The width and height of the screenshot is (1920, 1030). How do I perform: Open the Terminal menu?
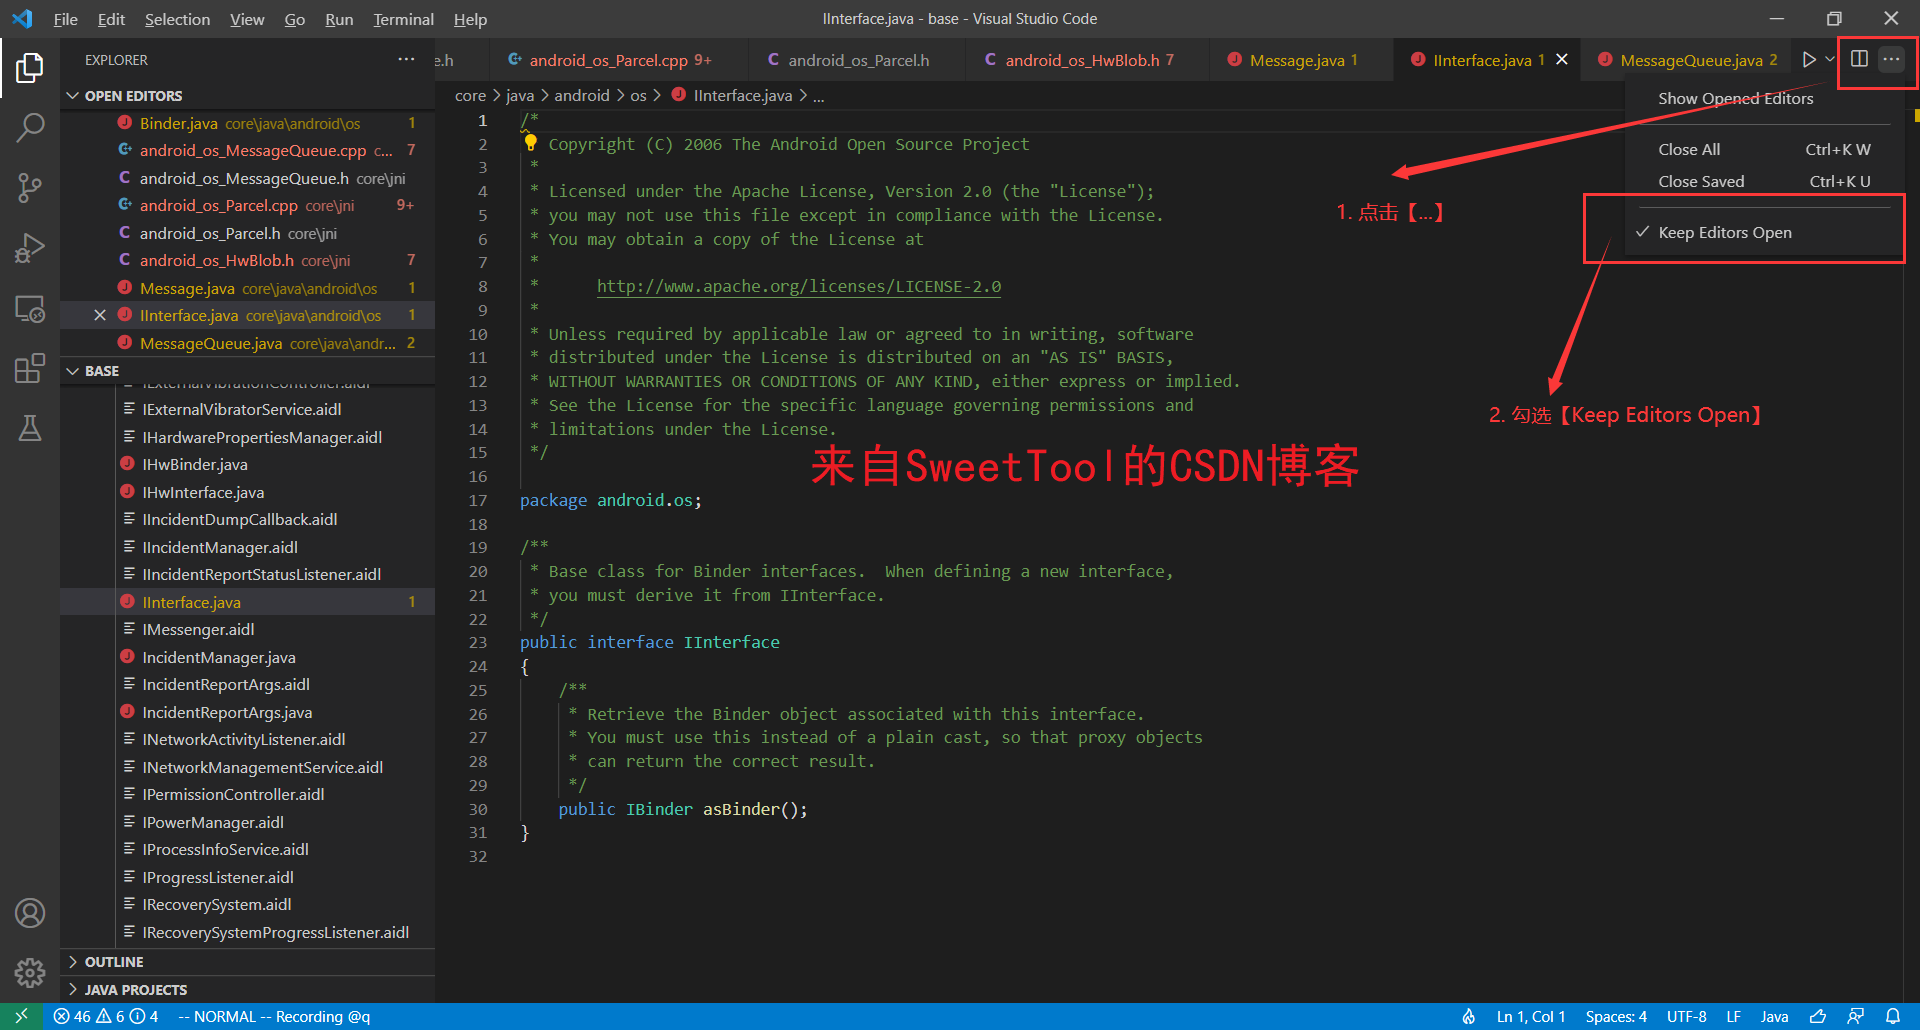(x=403, y=19)
